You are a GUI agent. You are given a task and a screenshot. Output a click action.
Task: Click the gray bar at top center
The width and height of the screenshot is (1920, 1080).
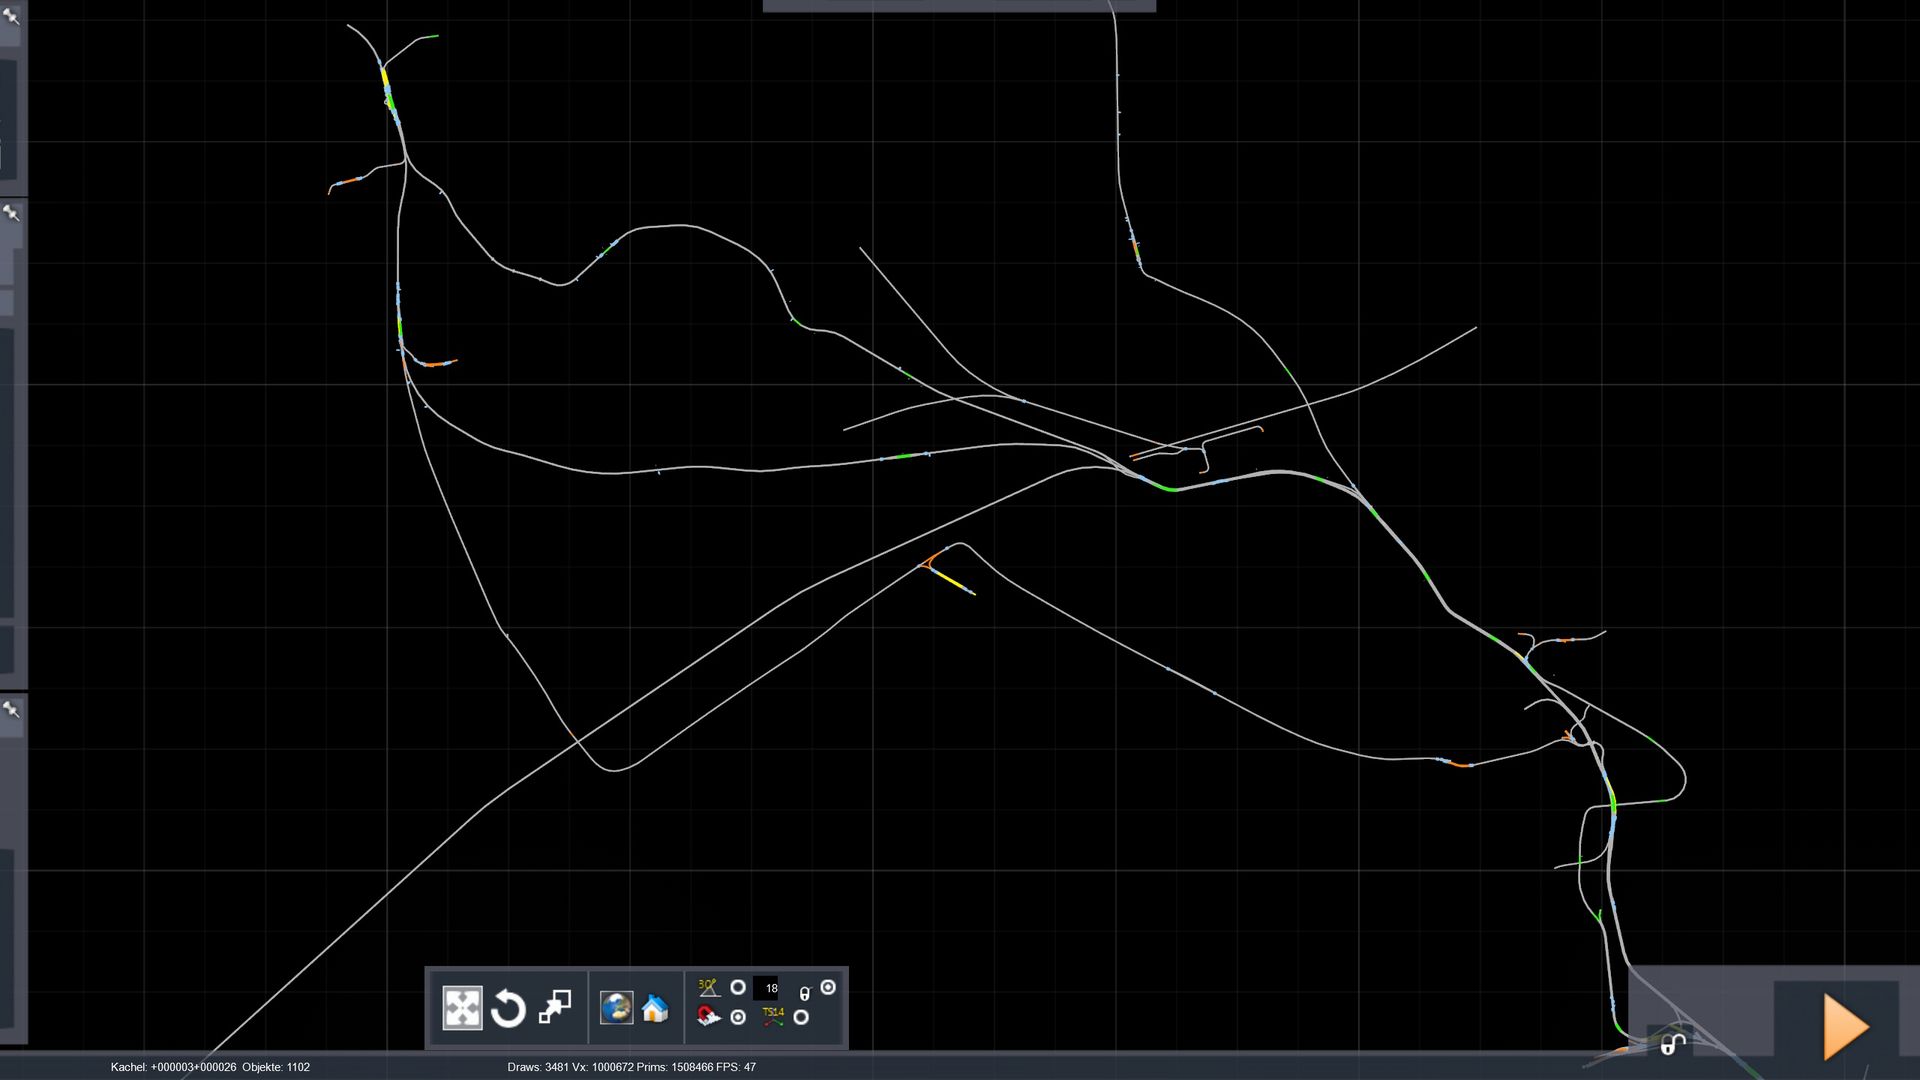958,6
